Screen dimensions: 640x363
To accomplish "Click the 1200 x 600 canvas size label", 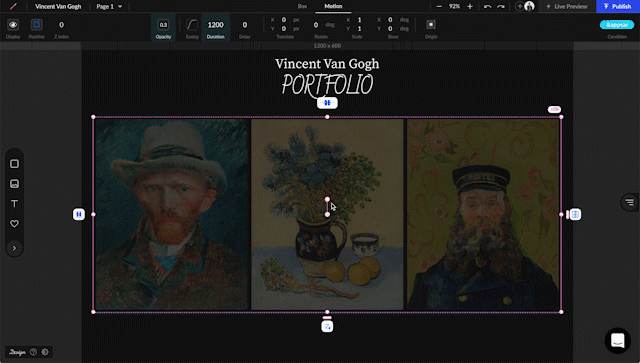I will (327, 46).
